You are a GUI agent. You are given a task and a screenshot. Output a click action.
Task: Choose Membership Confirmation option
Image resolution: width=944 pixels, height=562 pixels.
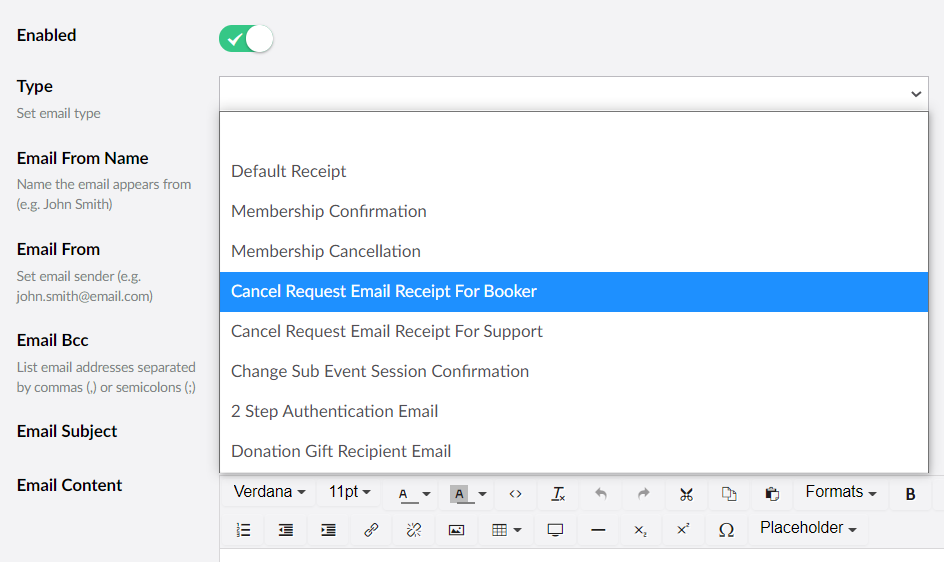pyautogui.click(x=329, y=211)
